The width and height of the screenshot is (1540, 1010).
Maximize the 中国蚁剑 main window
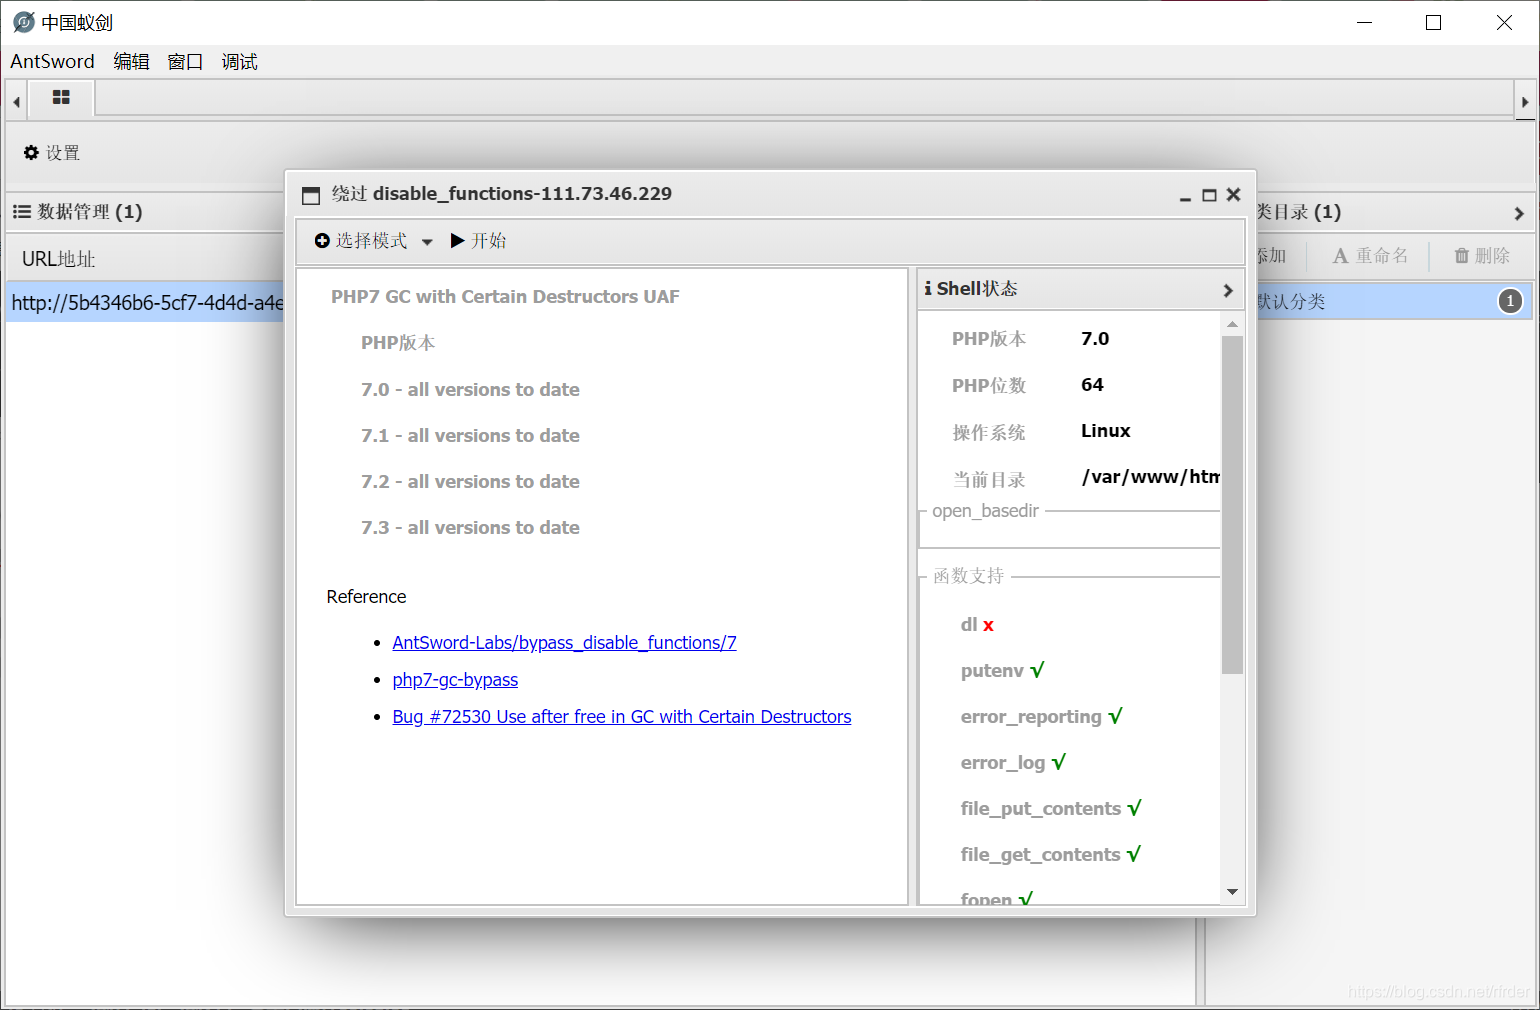coord(1433,22)
